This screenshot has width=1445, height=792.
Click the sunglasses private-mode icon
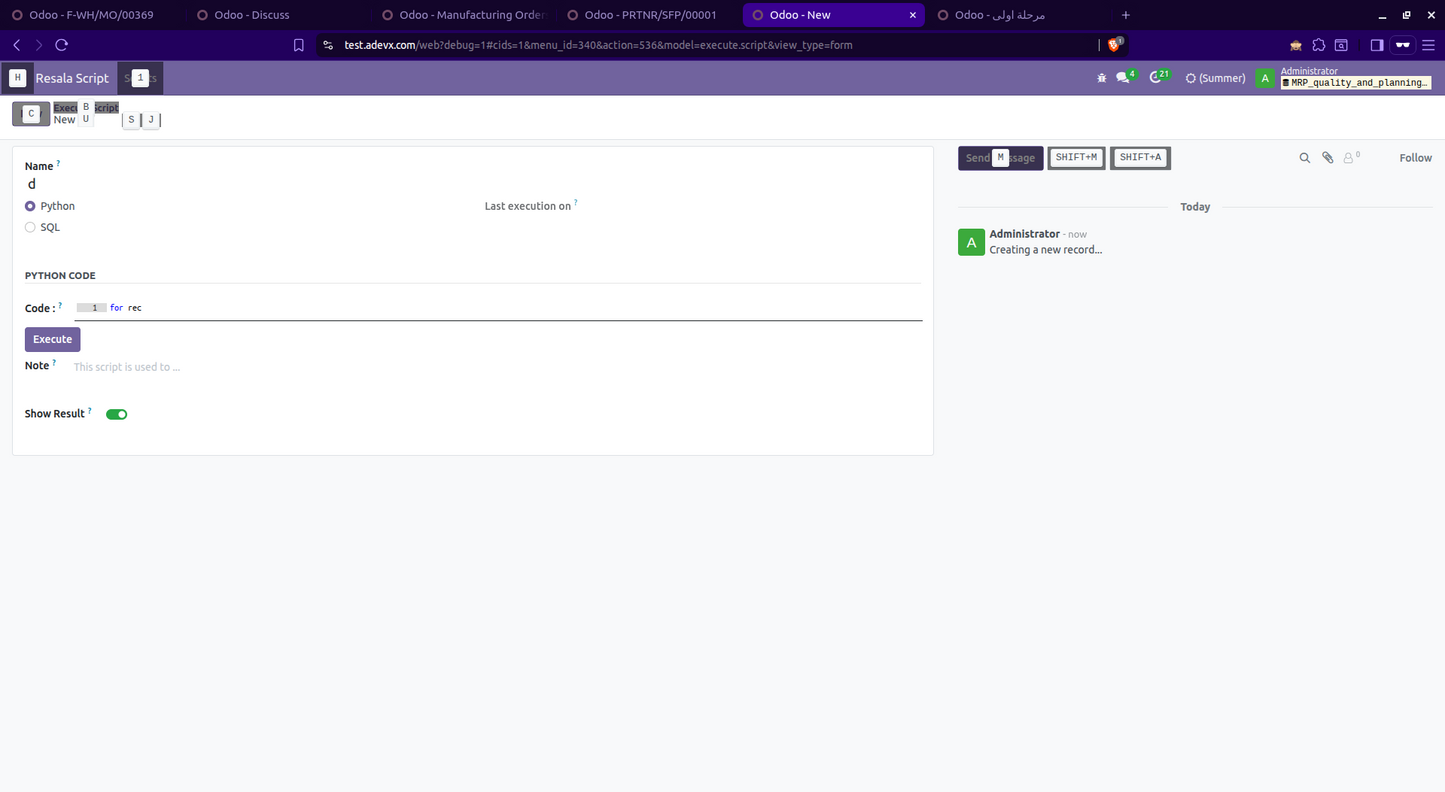[1402, 45]
